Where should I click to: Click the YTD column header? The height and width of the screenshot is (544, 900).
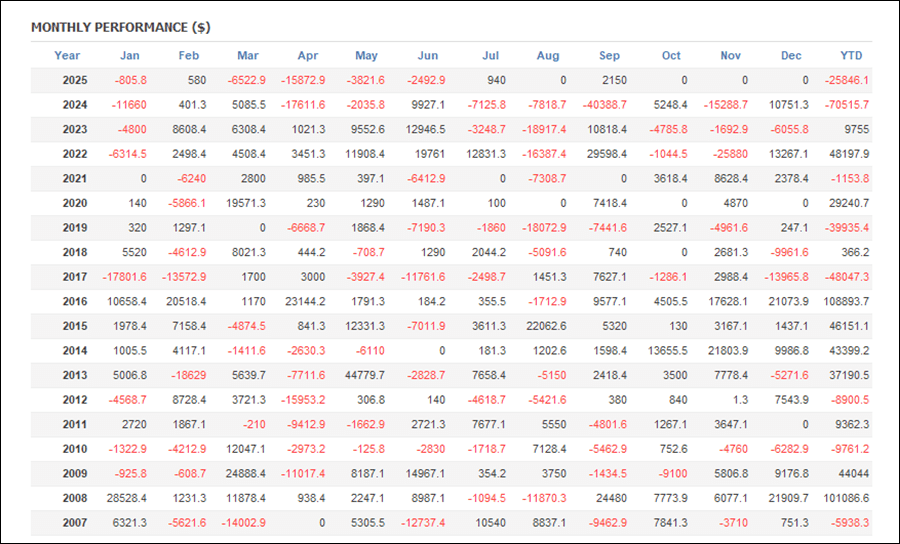click(x=851, y=56)
